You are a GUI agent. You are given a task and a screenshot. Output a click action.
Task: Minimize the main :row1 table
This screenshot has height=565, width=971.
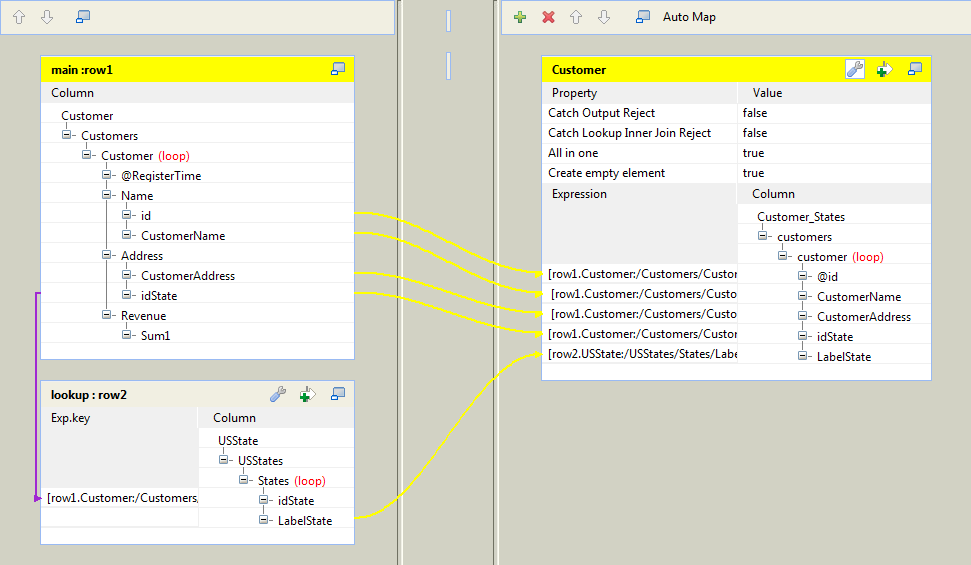(x=338, y=69)
